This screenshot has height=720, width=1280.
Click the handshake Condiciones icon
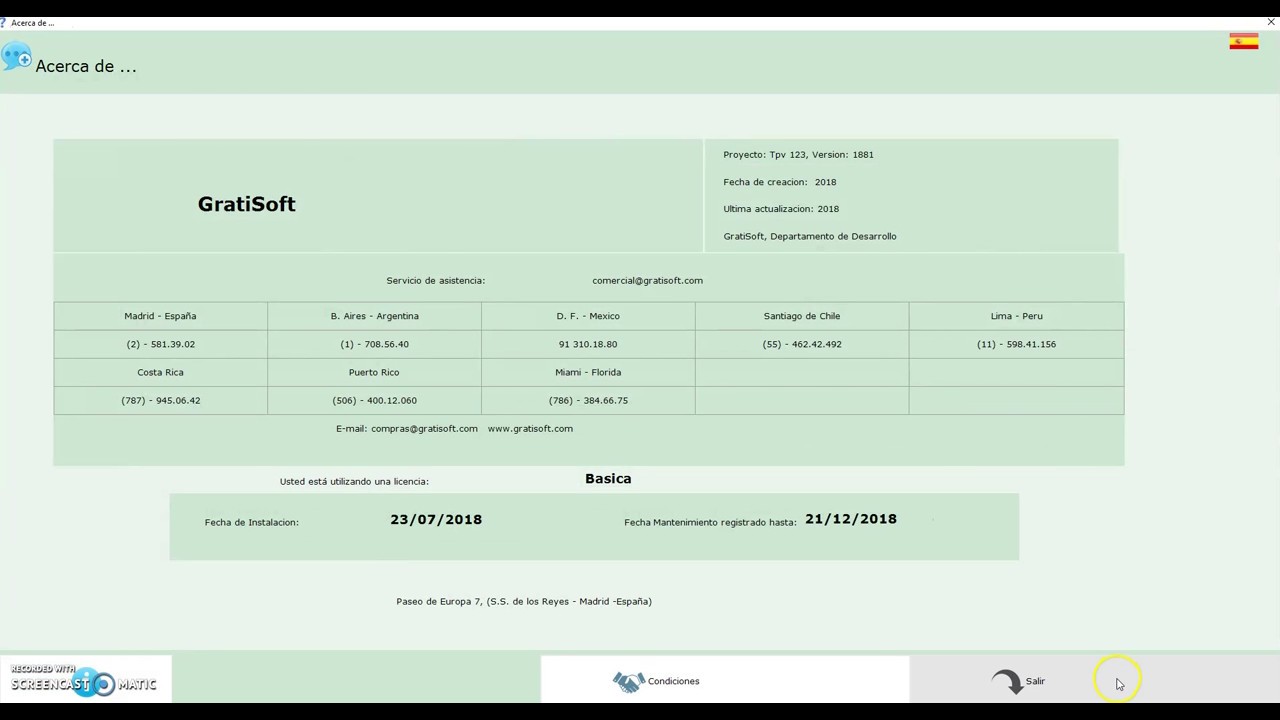(628, 681)
